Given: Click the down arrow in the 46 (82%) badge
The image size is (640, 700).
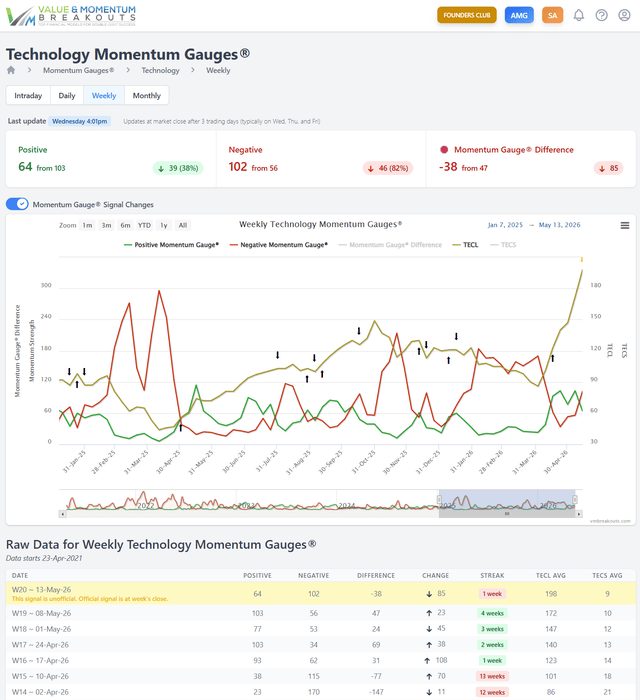Looking at the screenshot, I should [370, 168].
